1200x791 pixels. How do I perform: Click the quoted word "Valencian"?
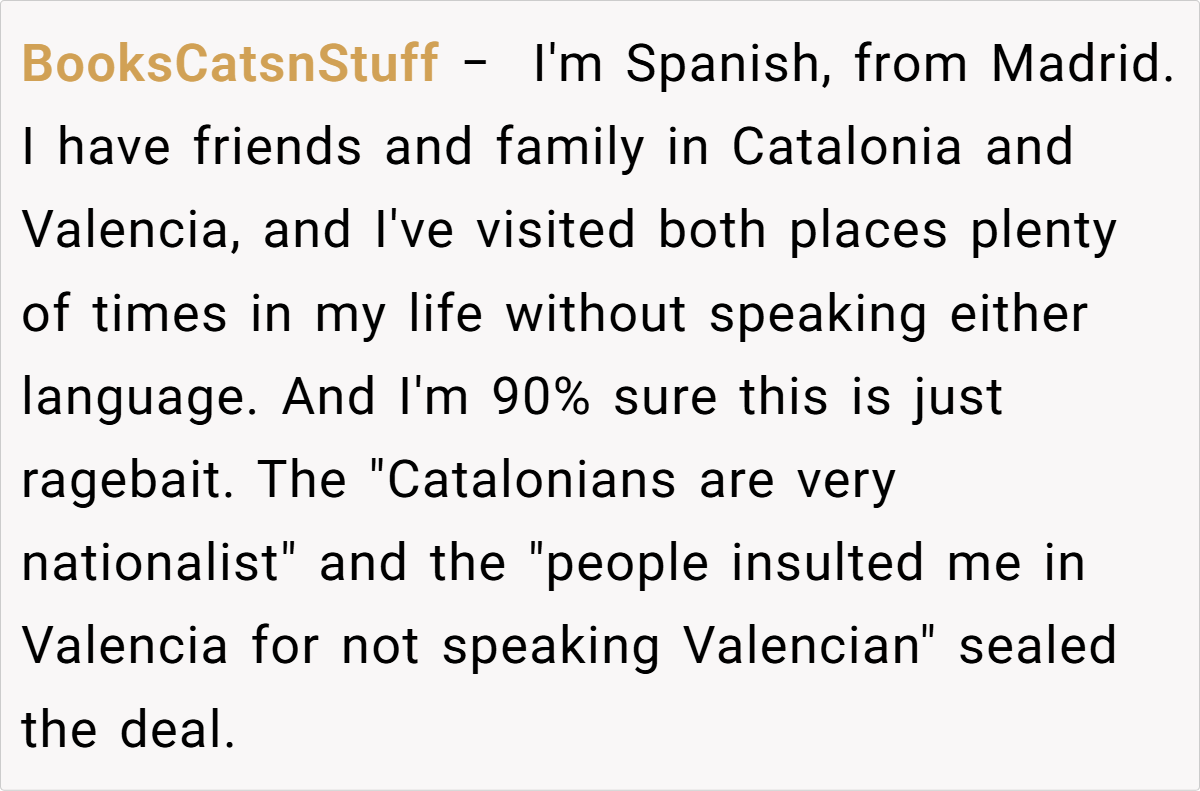808,646
